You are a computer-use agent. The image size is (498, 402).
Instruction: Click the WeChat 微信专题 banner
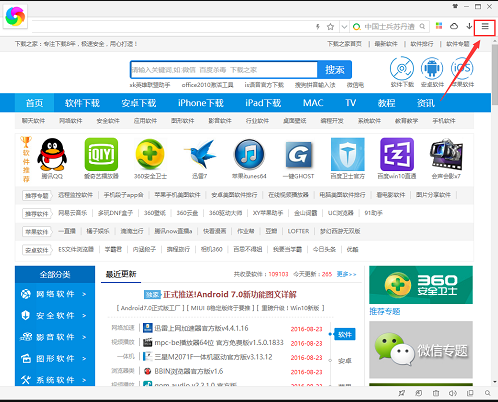421,350
